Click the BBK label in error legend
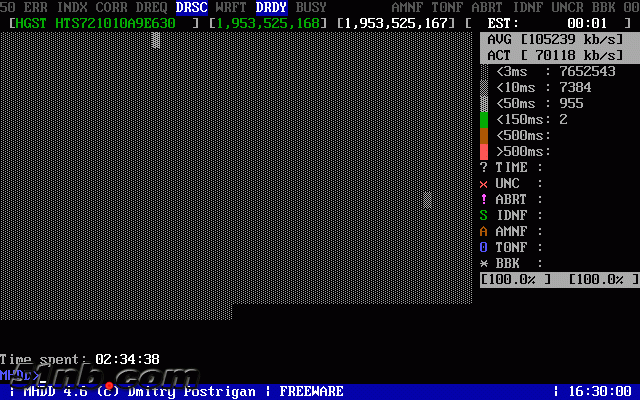 coord(507,263)
